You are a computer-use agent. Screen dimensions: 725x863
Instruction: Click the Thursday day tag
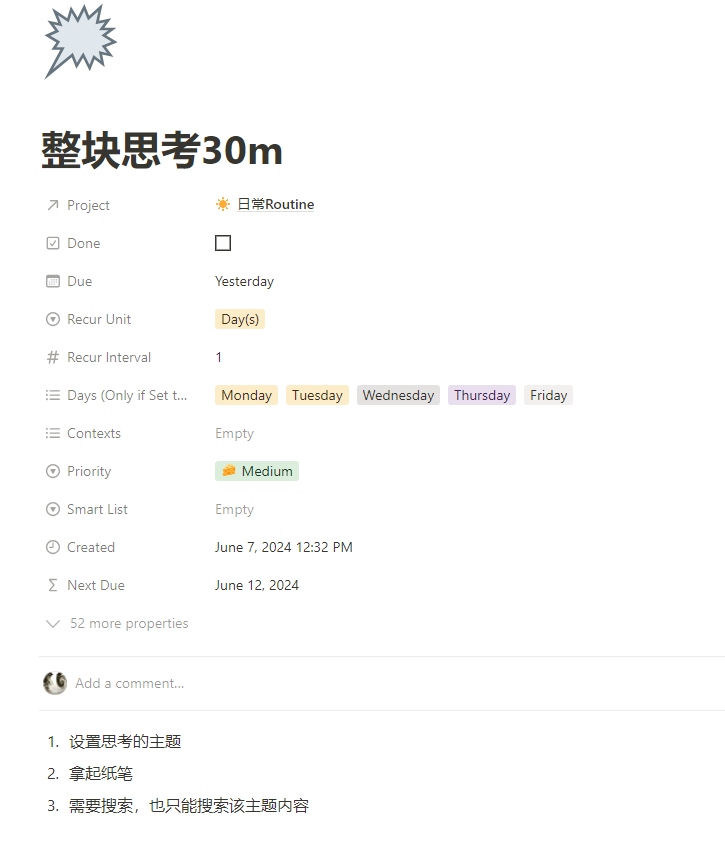click(482, 395)
